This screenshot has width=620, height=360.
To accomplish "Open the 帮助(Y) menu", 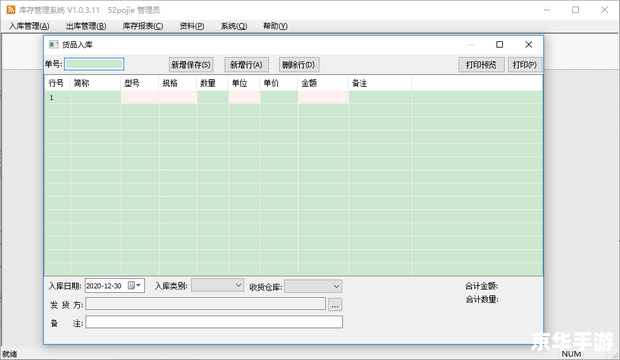I will tap(275, 26).
